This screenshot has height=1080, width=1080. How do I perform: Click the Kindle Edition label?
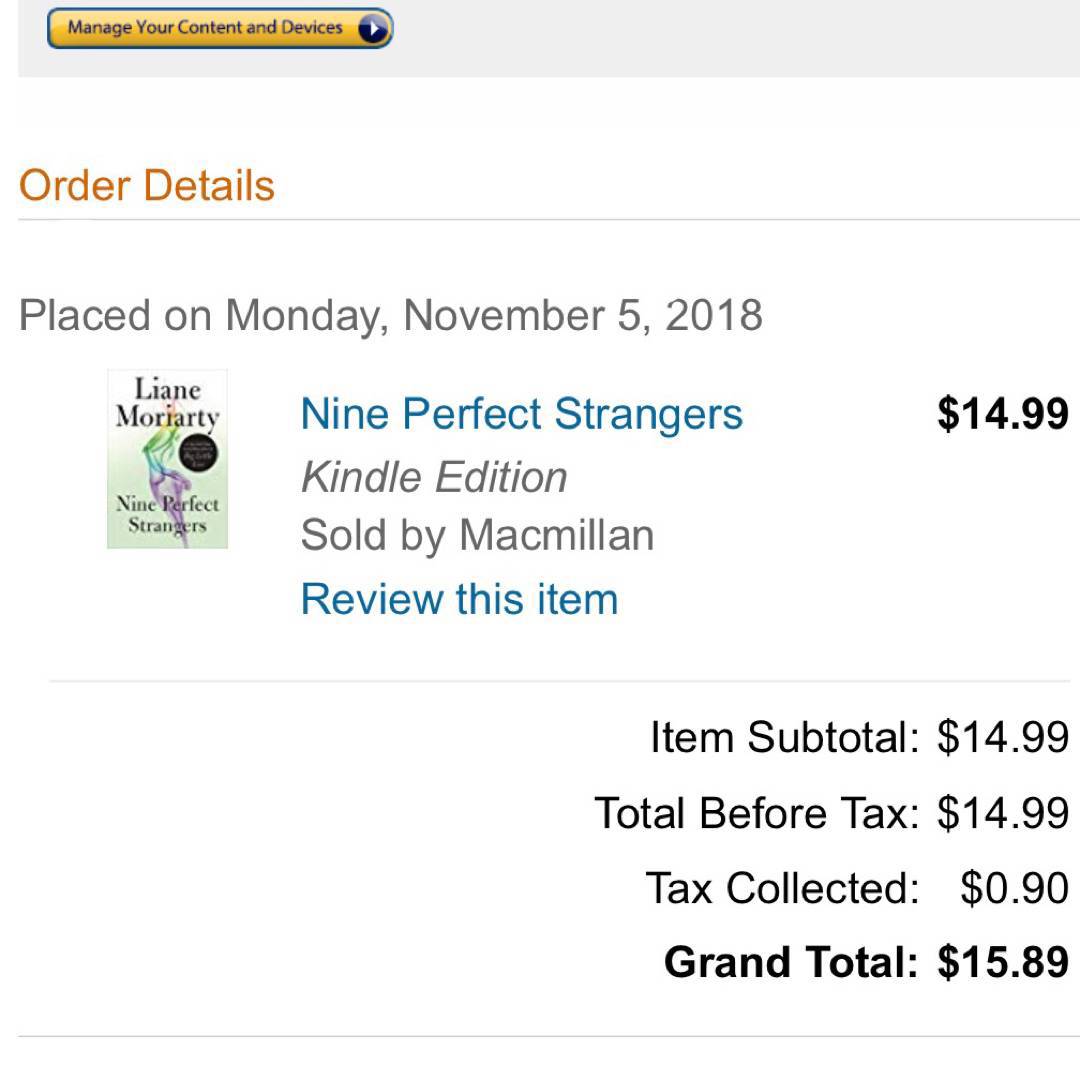[x=434, y=477]
